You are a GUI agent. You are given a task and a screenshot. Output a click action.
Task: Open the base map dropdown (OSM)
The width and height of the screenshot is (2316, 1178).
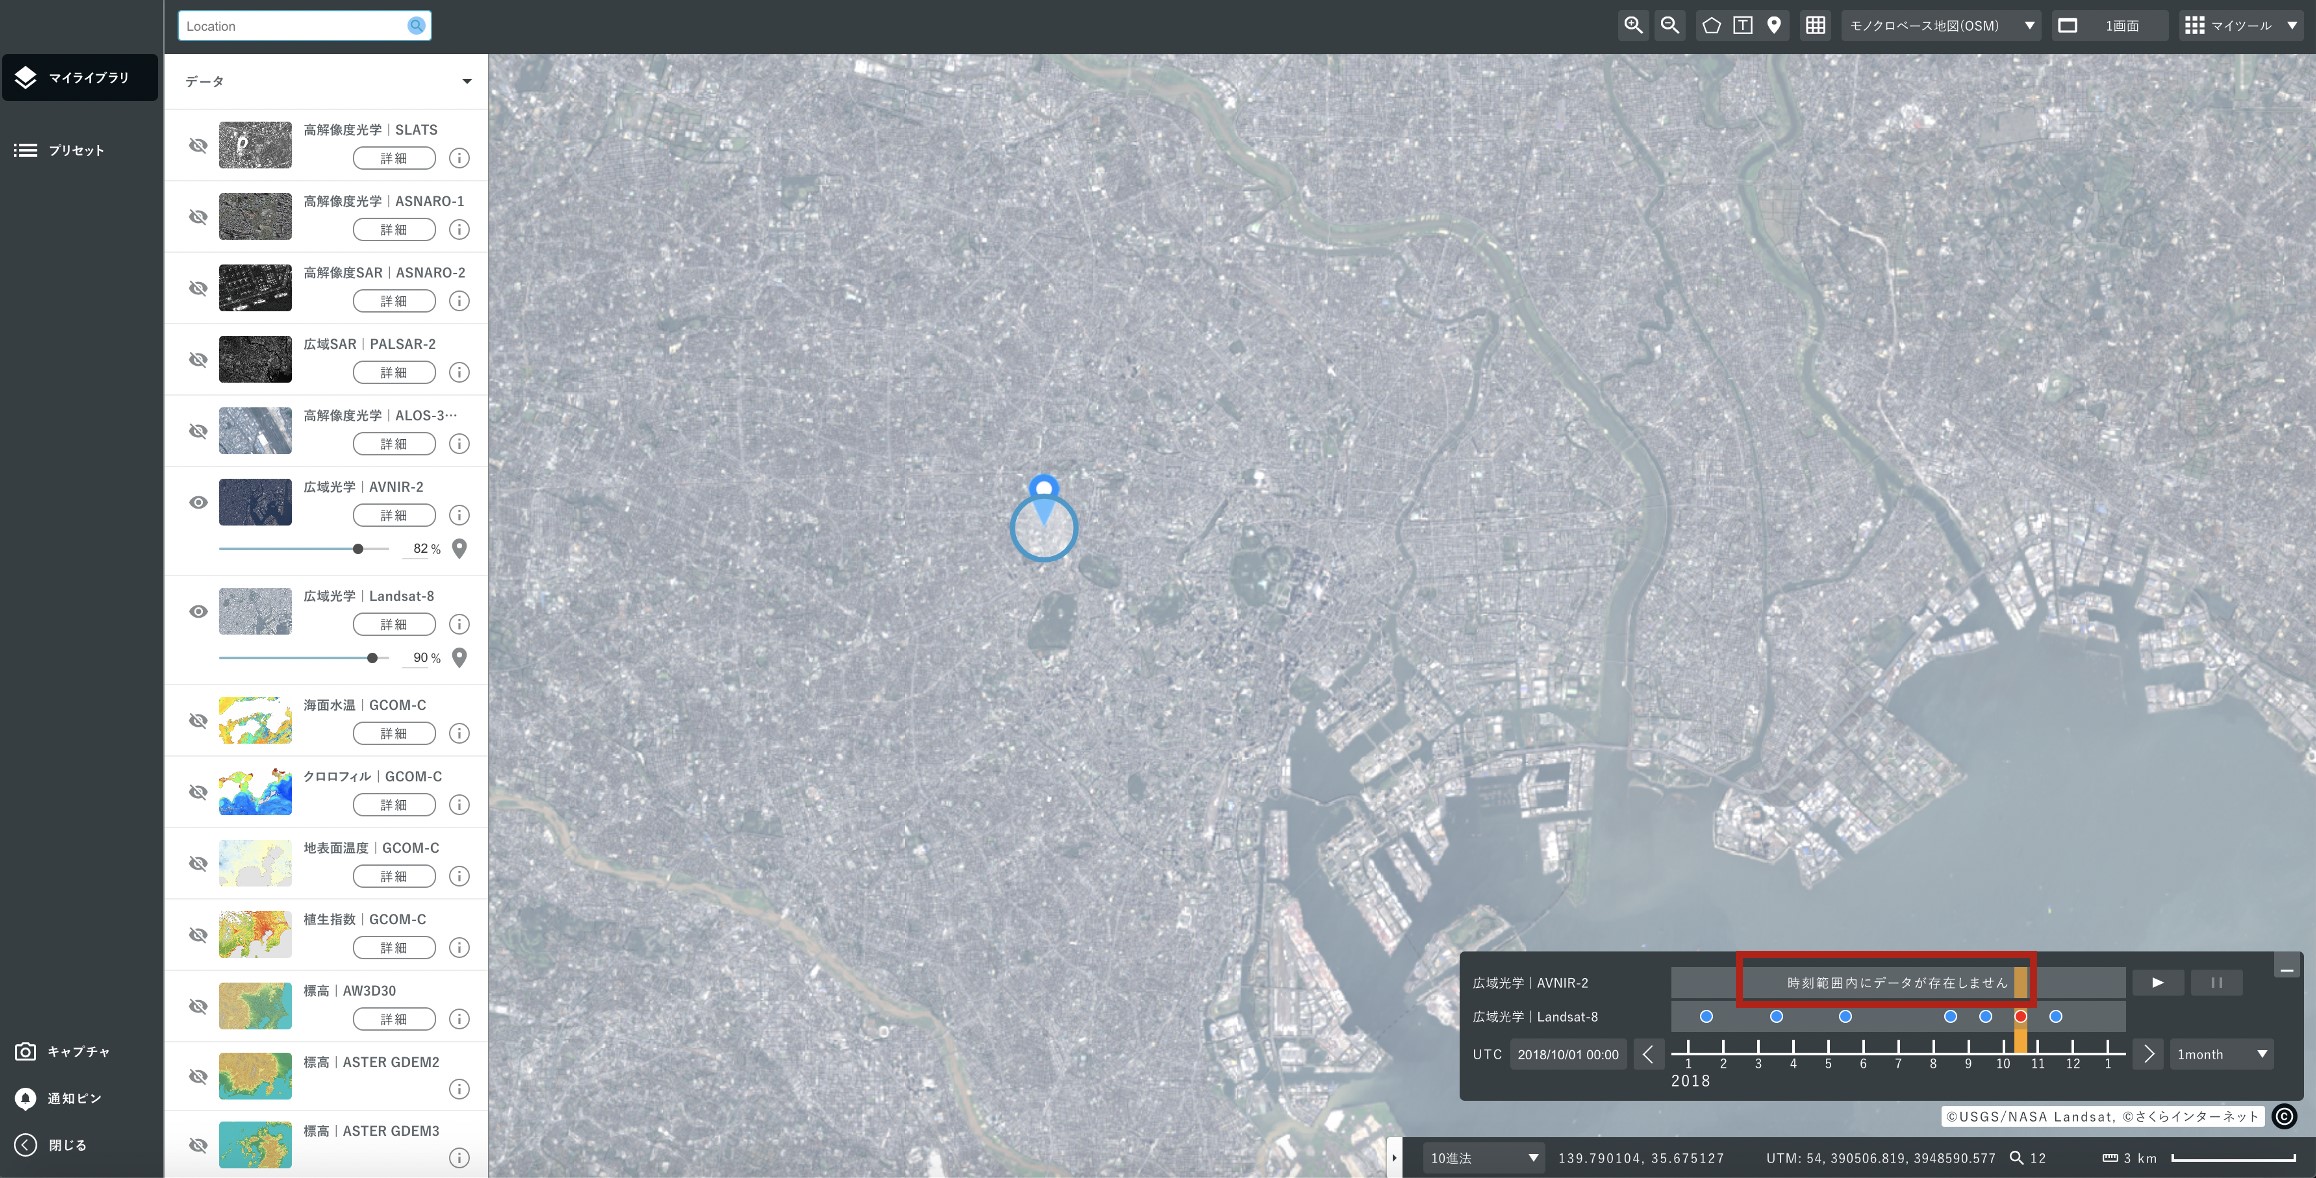coord(1942,26)
